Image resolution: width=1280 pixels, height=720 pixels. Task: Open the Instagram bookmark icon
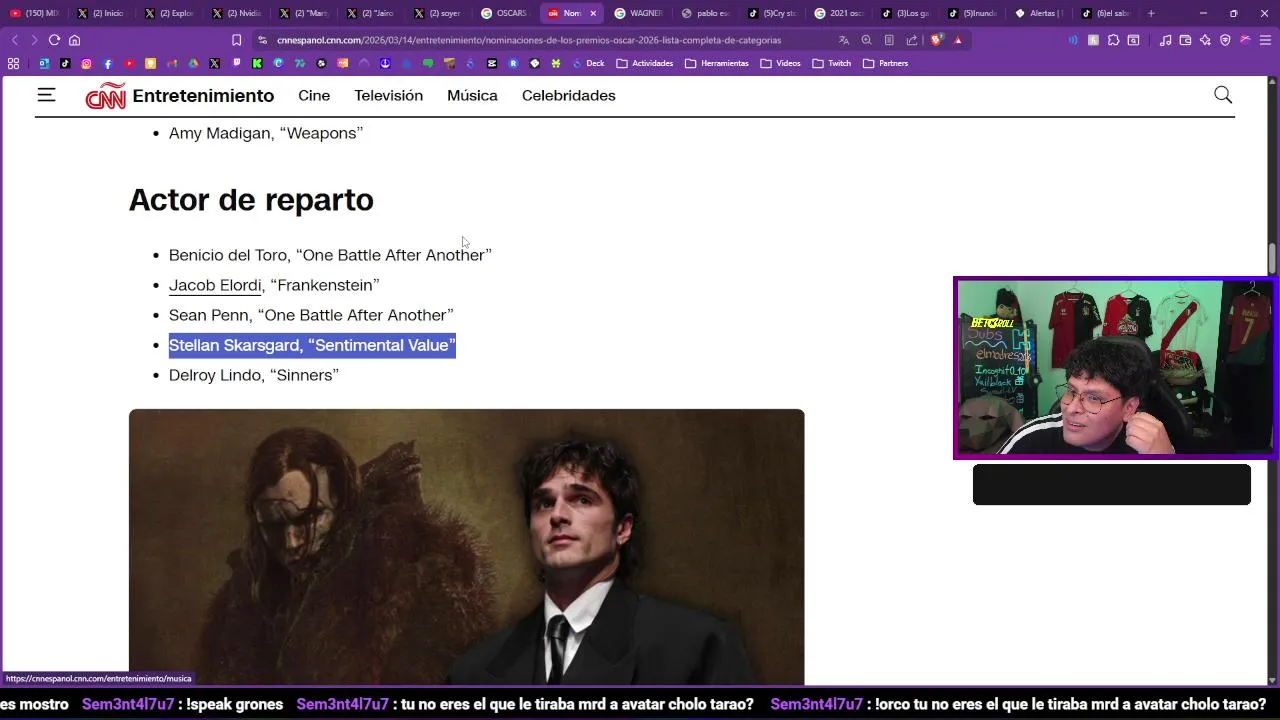86,63
